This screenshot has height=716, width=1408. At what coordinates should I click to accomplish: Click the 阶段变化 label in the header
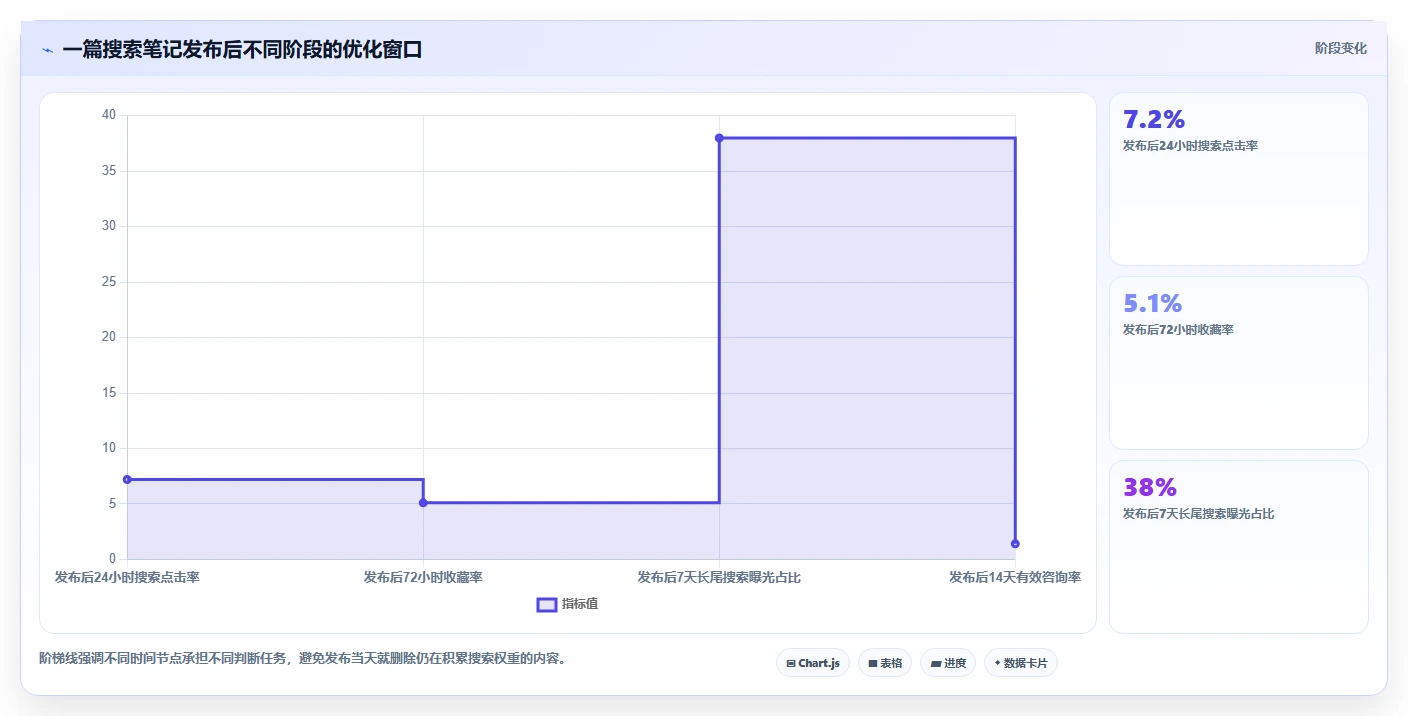tap(1341, 49)
